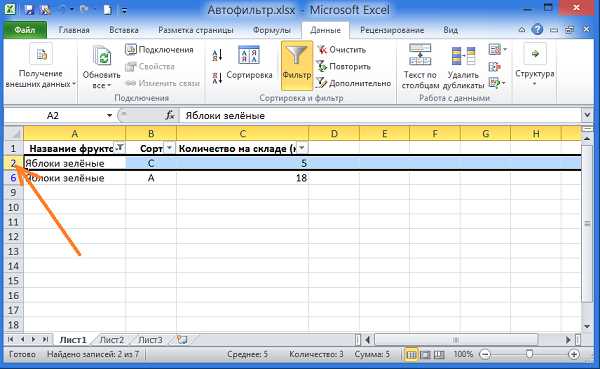
Task: Go to last sheet navigation arrow
Action: (x=45, y=340)
